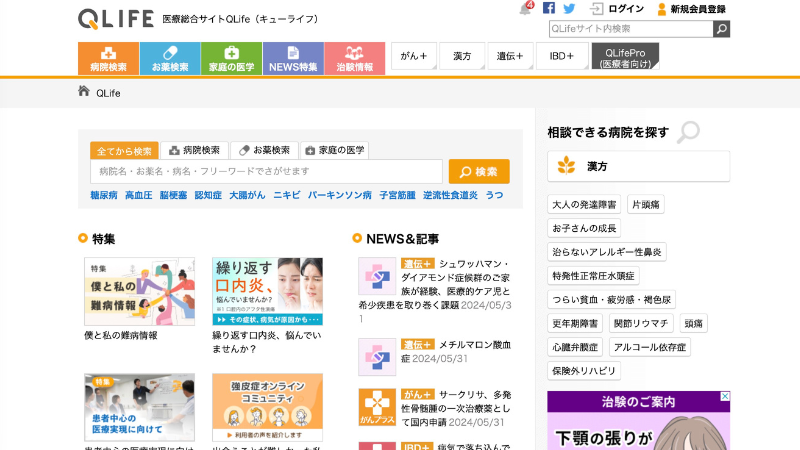
Task: Select the 病院検索 search tab
Action: click(x=194, y=151)
